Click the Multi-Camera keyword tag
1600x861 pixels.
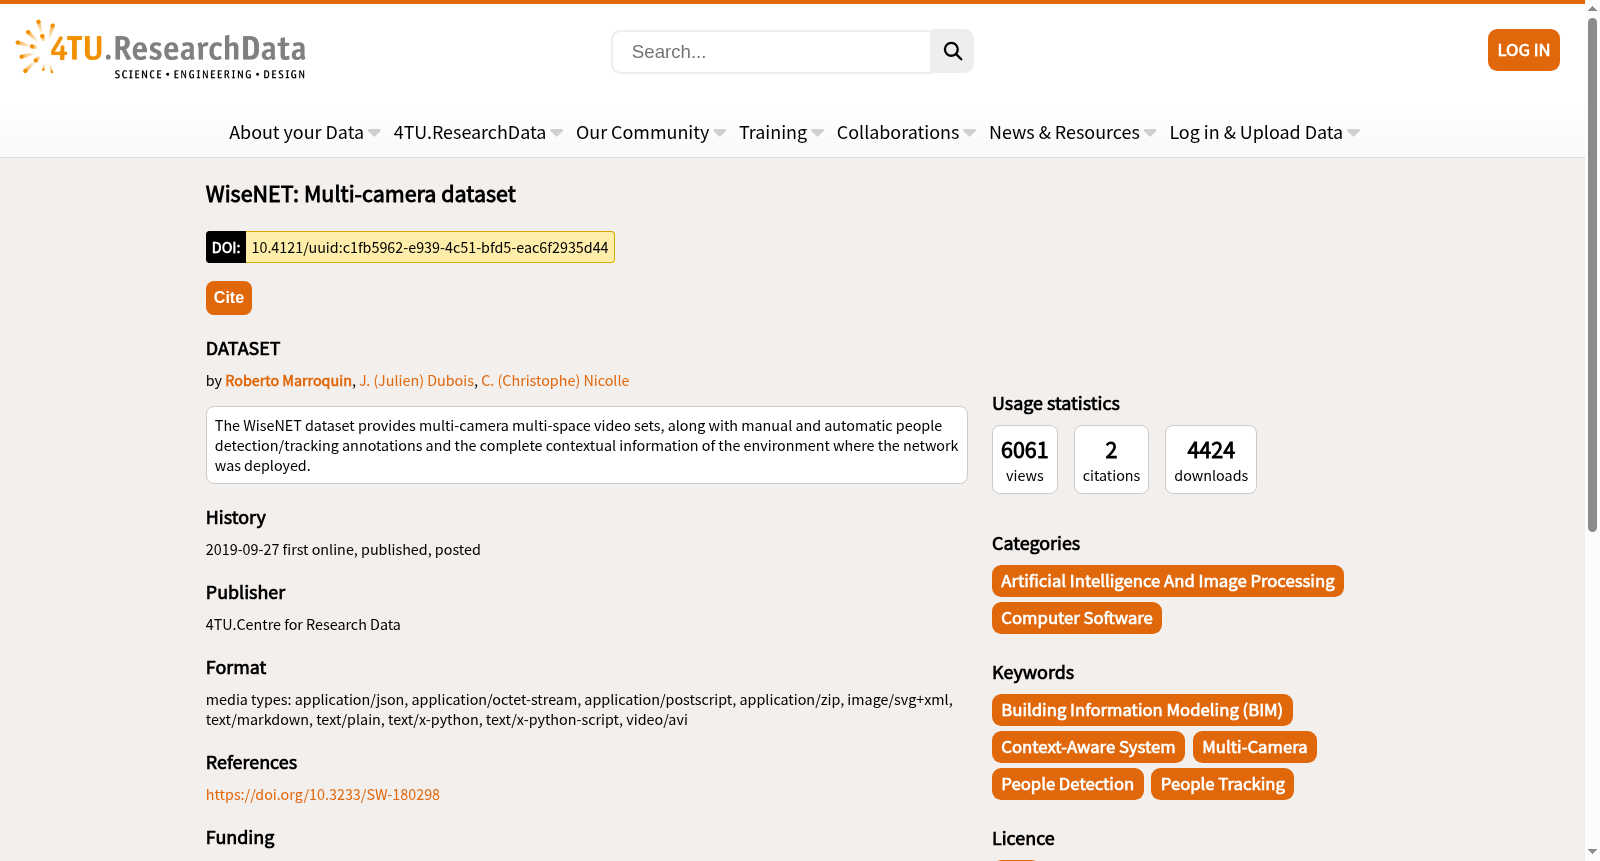(1255, 747)
